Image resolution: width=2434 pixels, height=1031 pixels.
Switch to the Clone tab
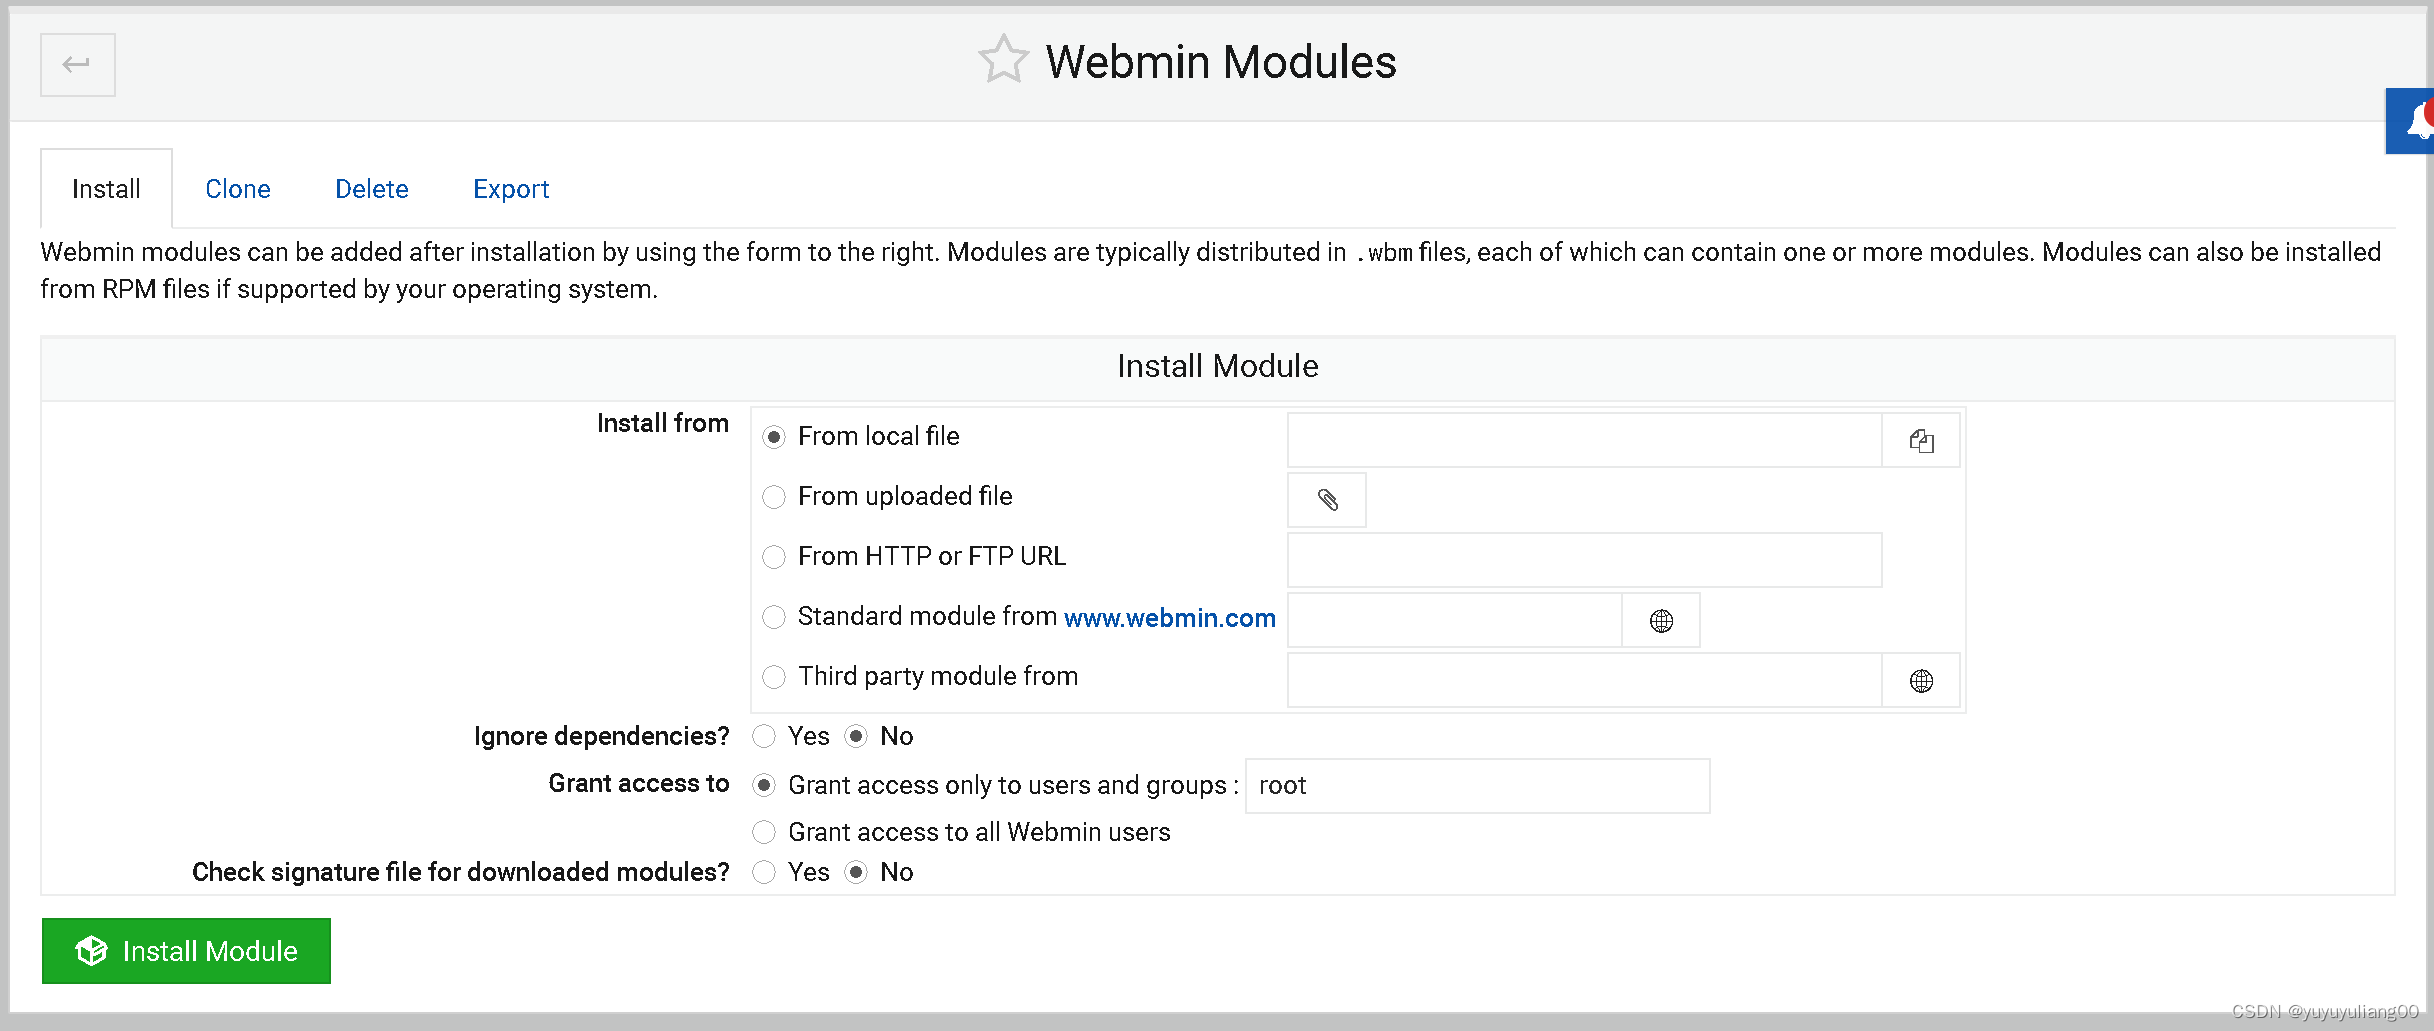click(238, 188)
